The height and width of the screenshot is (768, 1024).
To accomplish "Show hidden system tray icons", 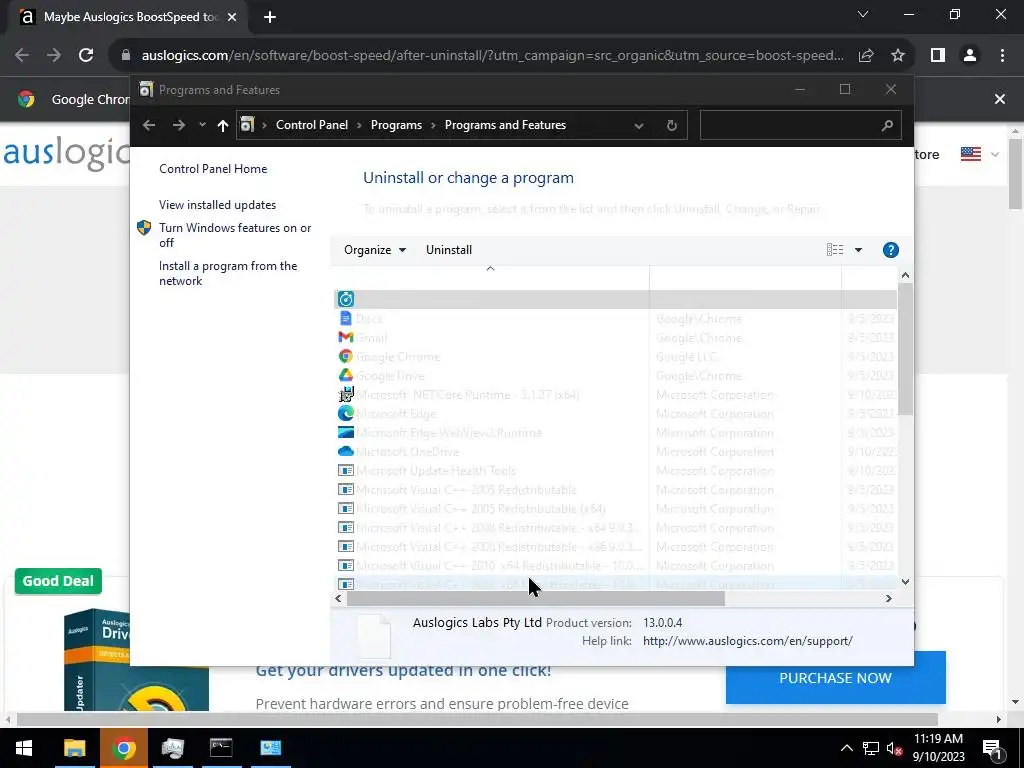I will pyautogui.click(x=846, y=748).
